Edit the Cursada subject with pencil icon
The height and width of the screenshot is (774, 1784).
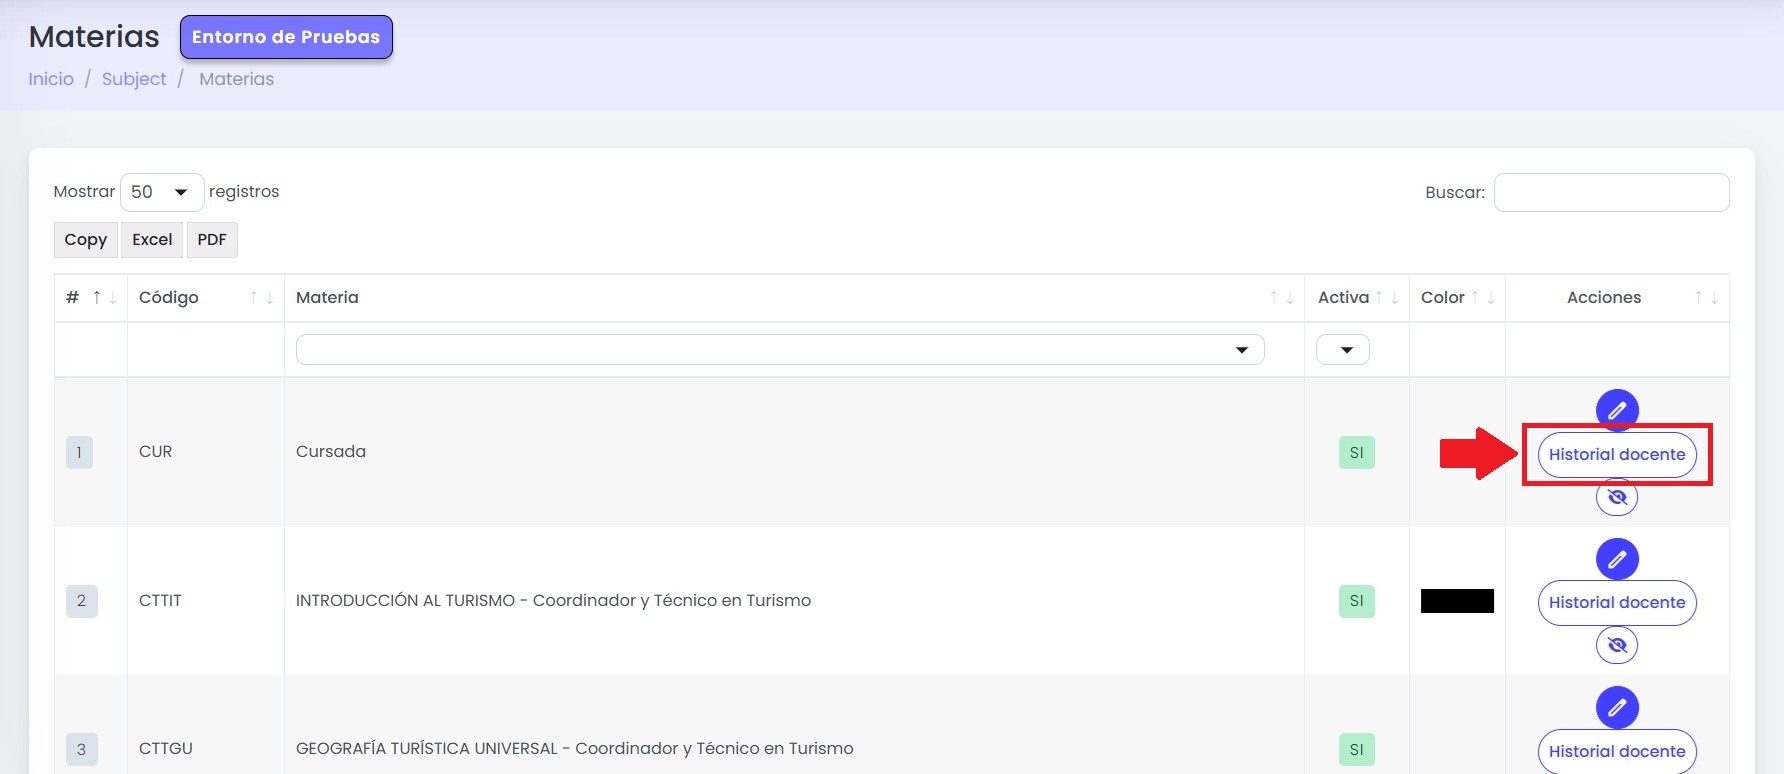[x=1617, y=410]
